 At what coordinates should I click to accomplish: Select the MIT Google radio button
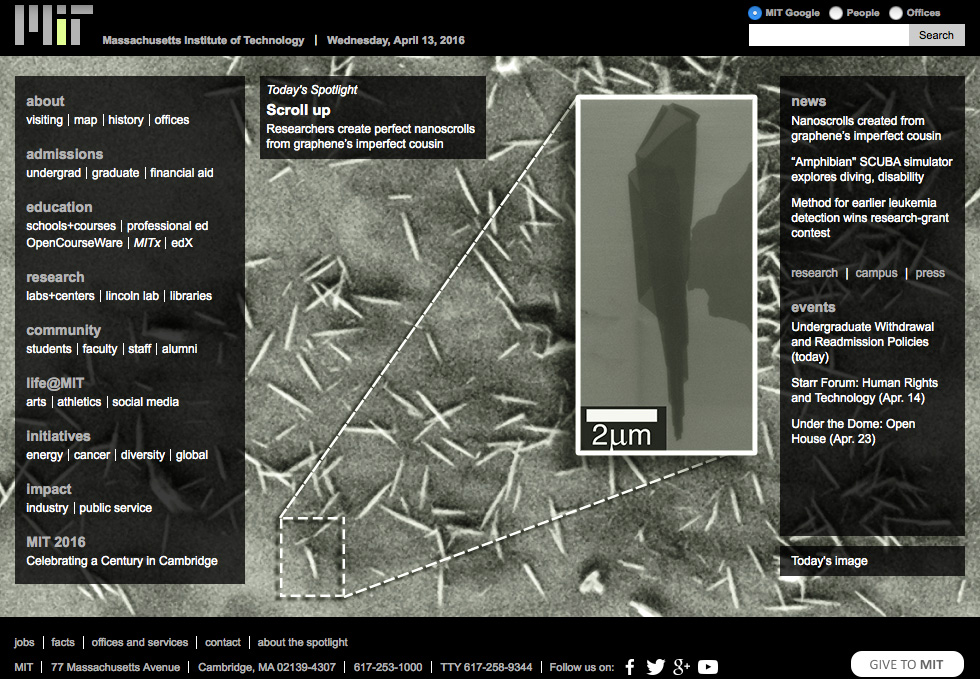(x=754, y=13)
